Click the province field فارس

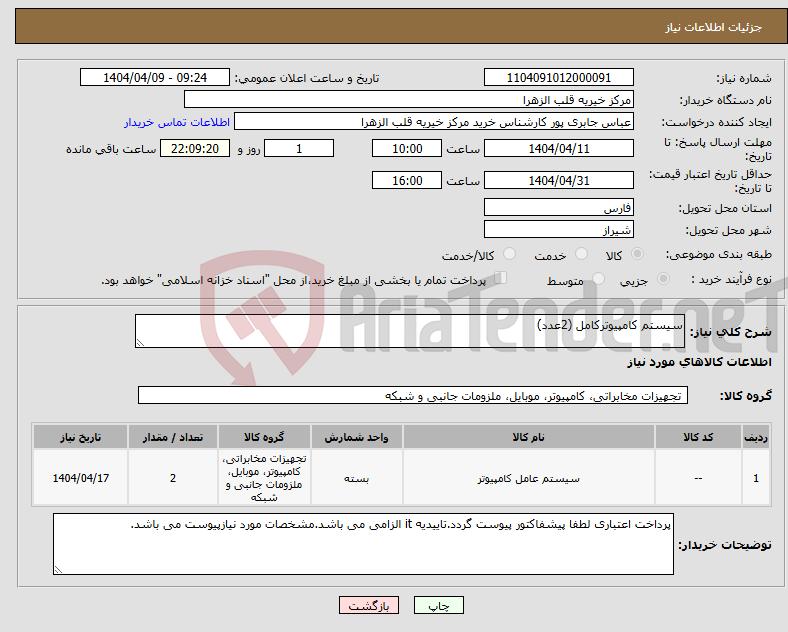point(558,207)
